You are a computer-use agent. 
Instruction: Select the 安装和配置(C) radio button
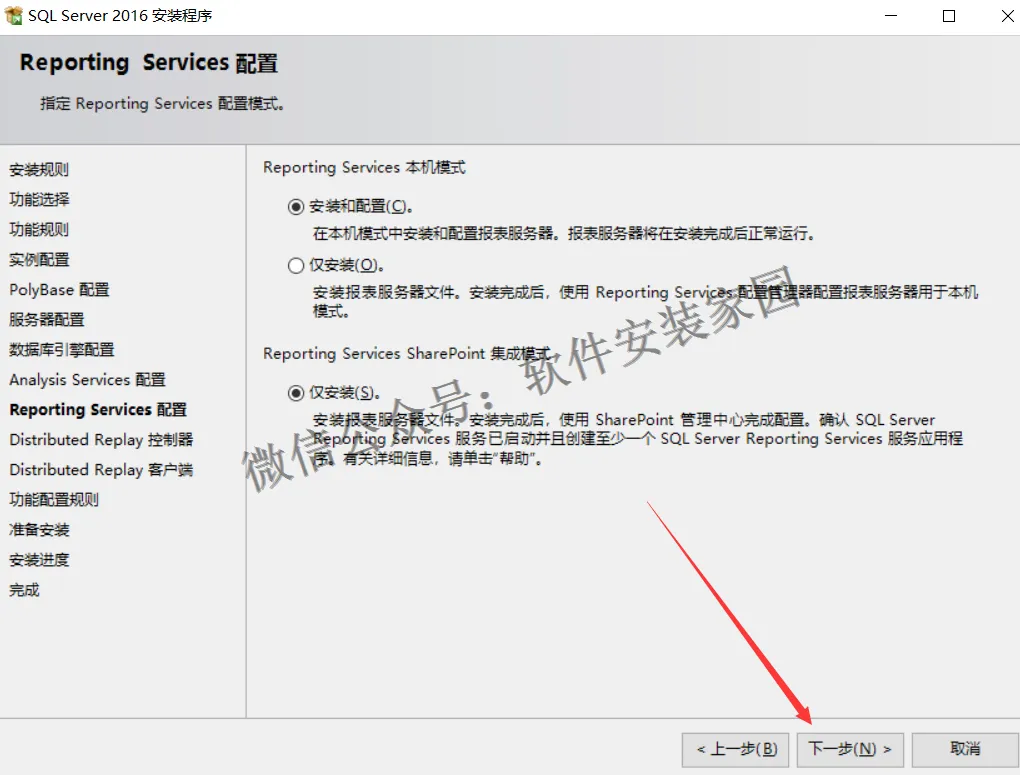[296, 207]
